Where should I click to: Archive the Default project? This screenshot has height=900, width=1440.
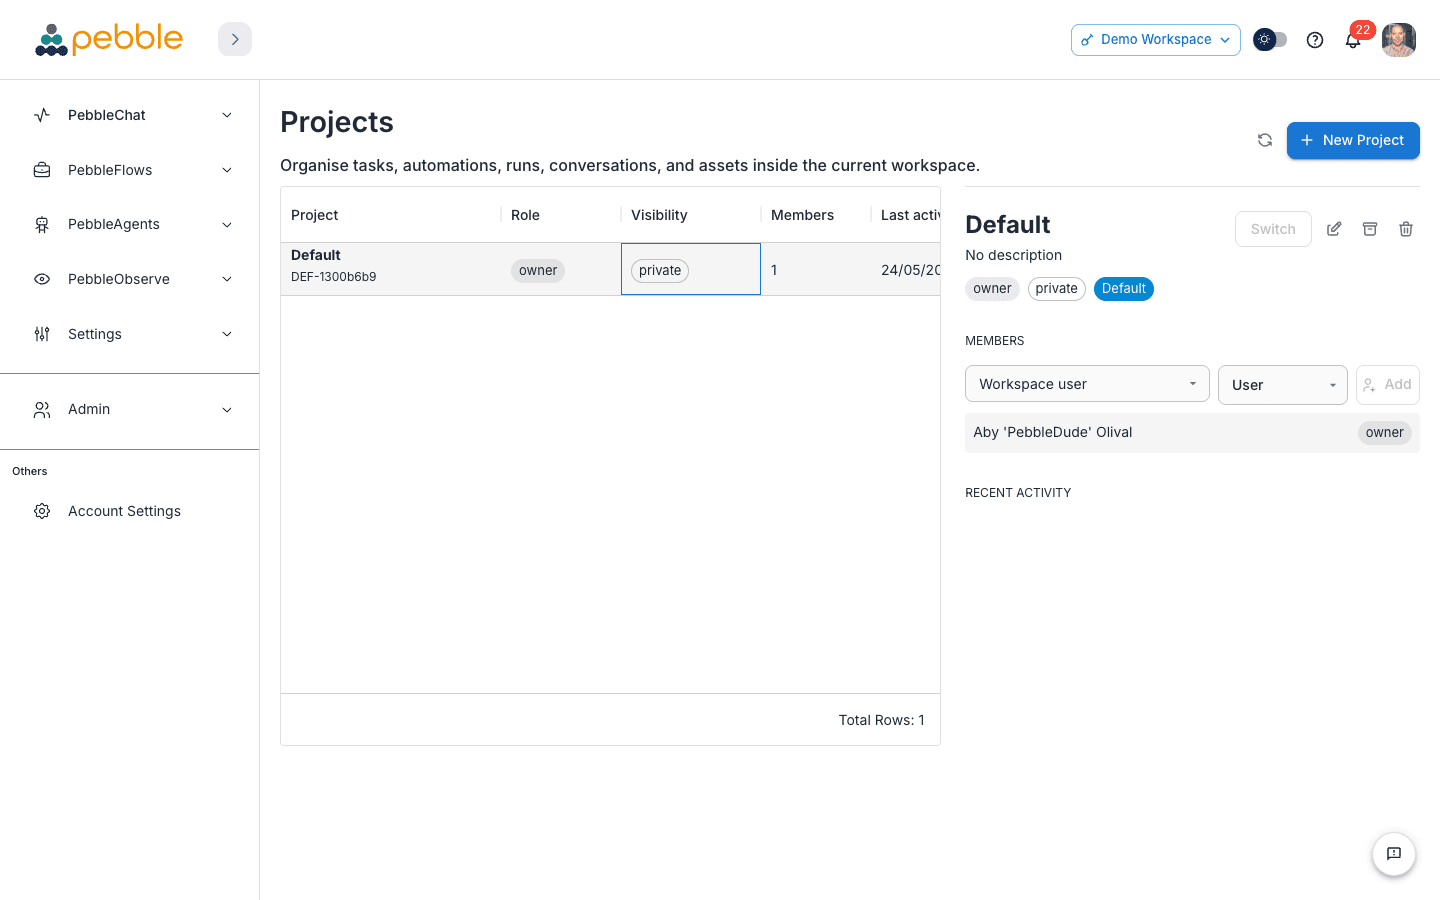1370,229
